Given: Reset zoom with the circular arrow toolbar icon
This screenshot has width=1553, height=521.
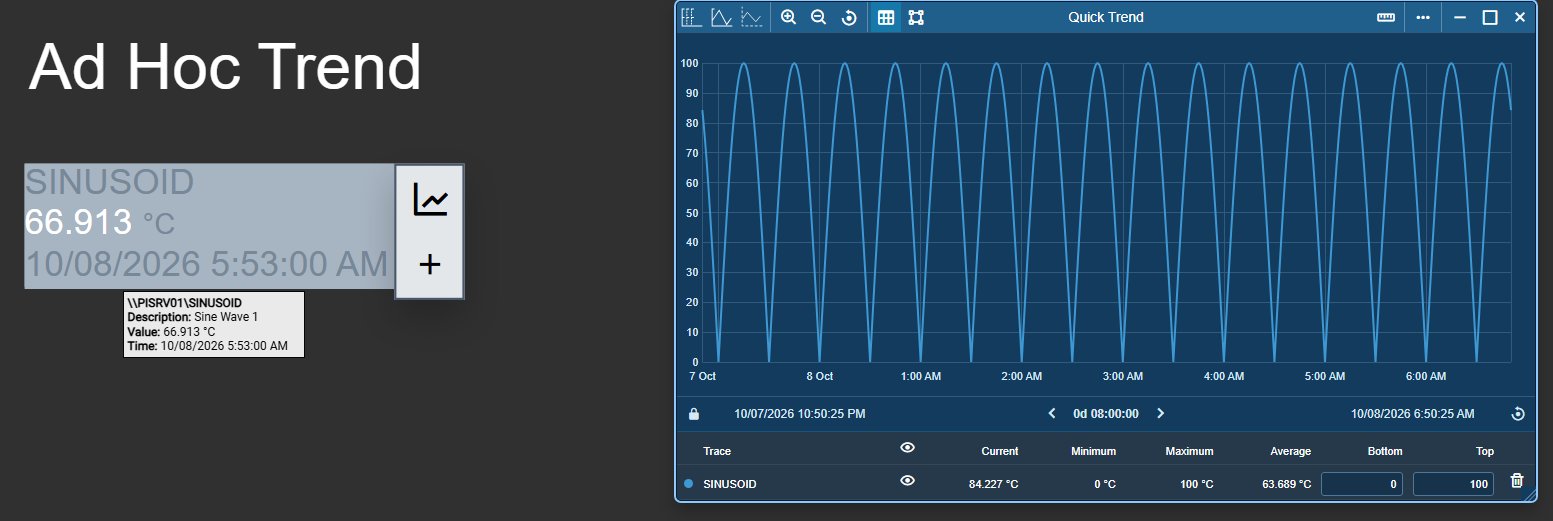Looking at the screenshot, I should pyautogui.click(x=848, y=17).
